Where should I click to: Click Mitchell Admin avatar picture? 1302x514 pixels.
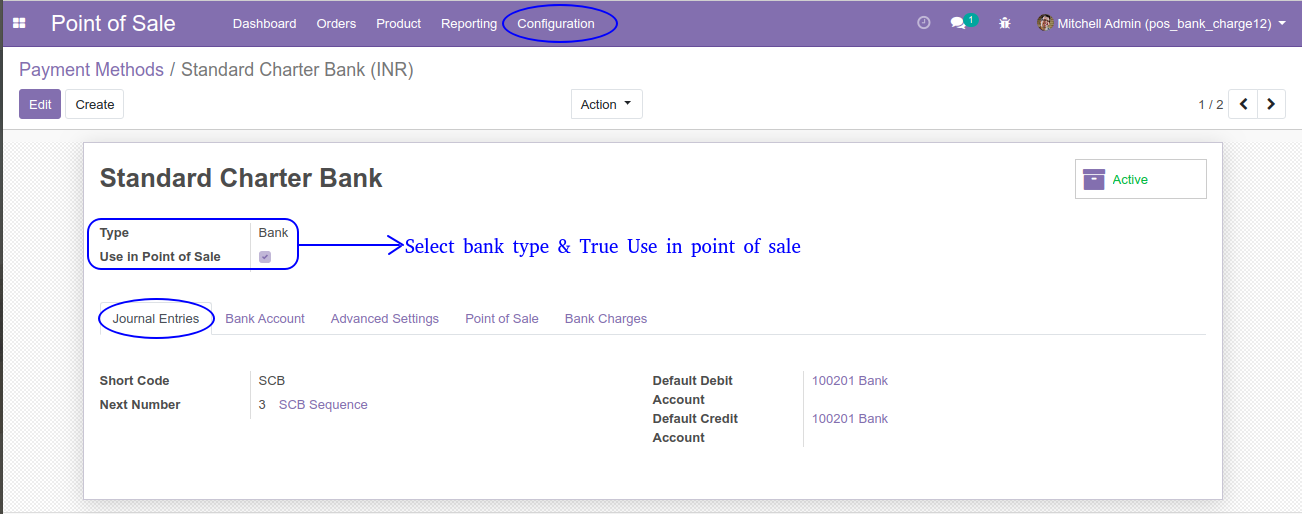coord(1045,23)
